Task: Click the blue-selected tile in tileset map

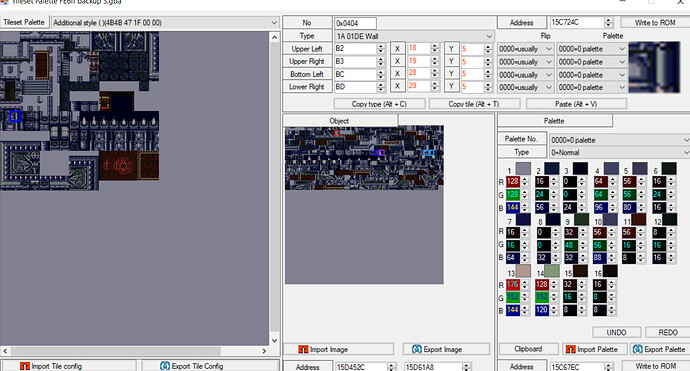Action: tap(15, 116)
